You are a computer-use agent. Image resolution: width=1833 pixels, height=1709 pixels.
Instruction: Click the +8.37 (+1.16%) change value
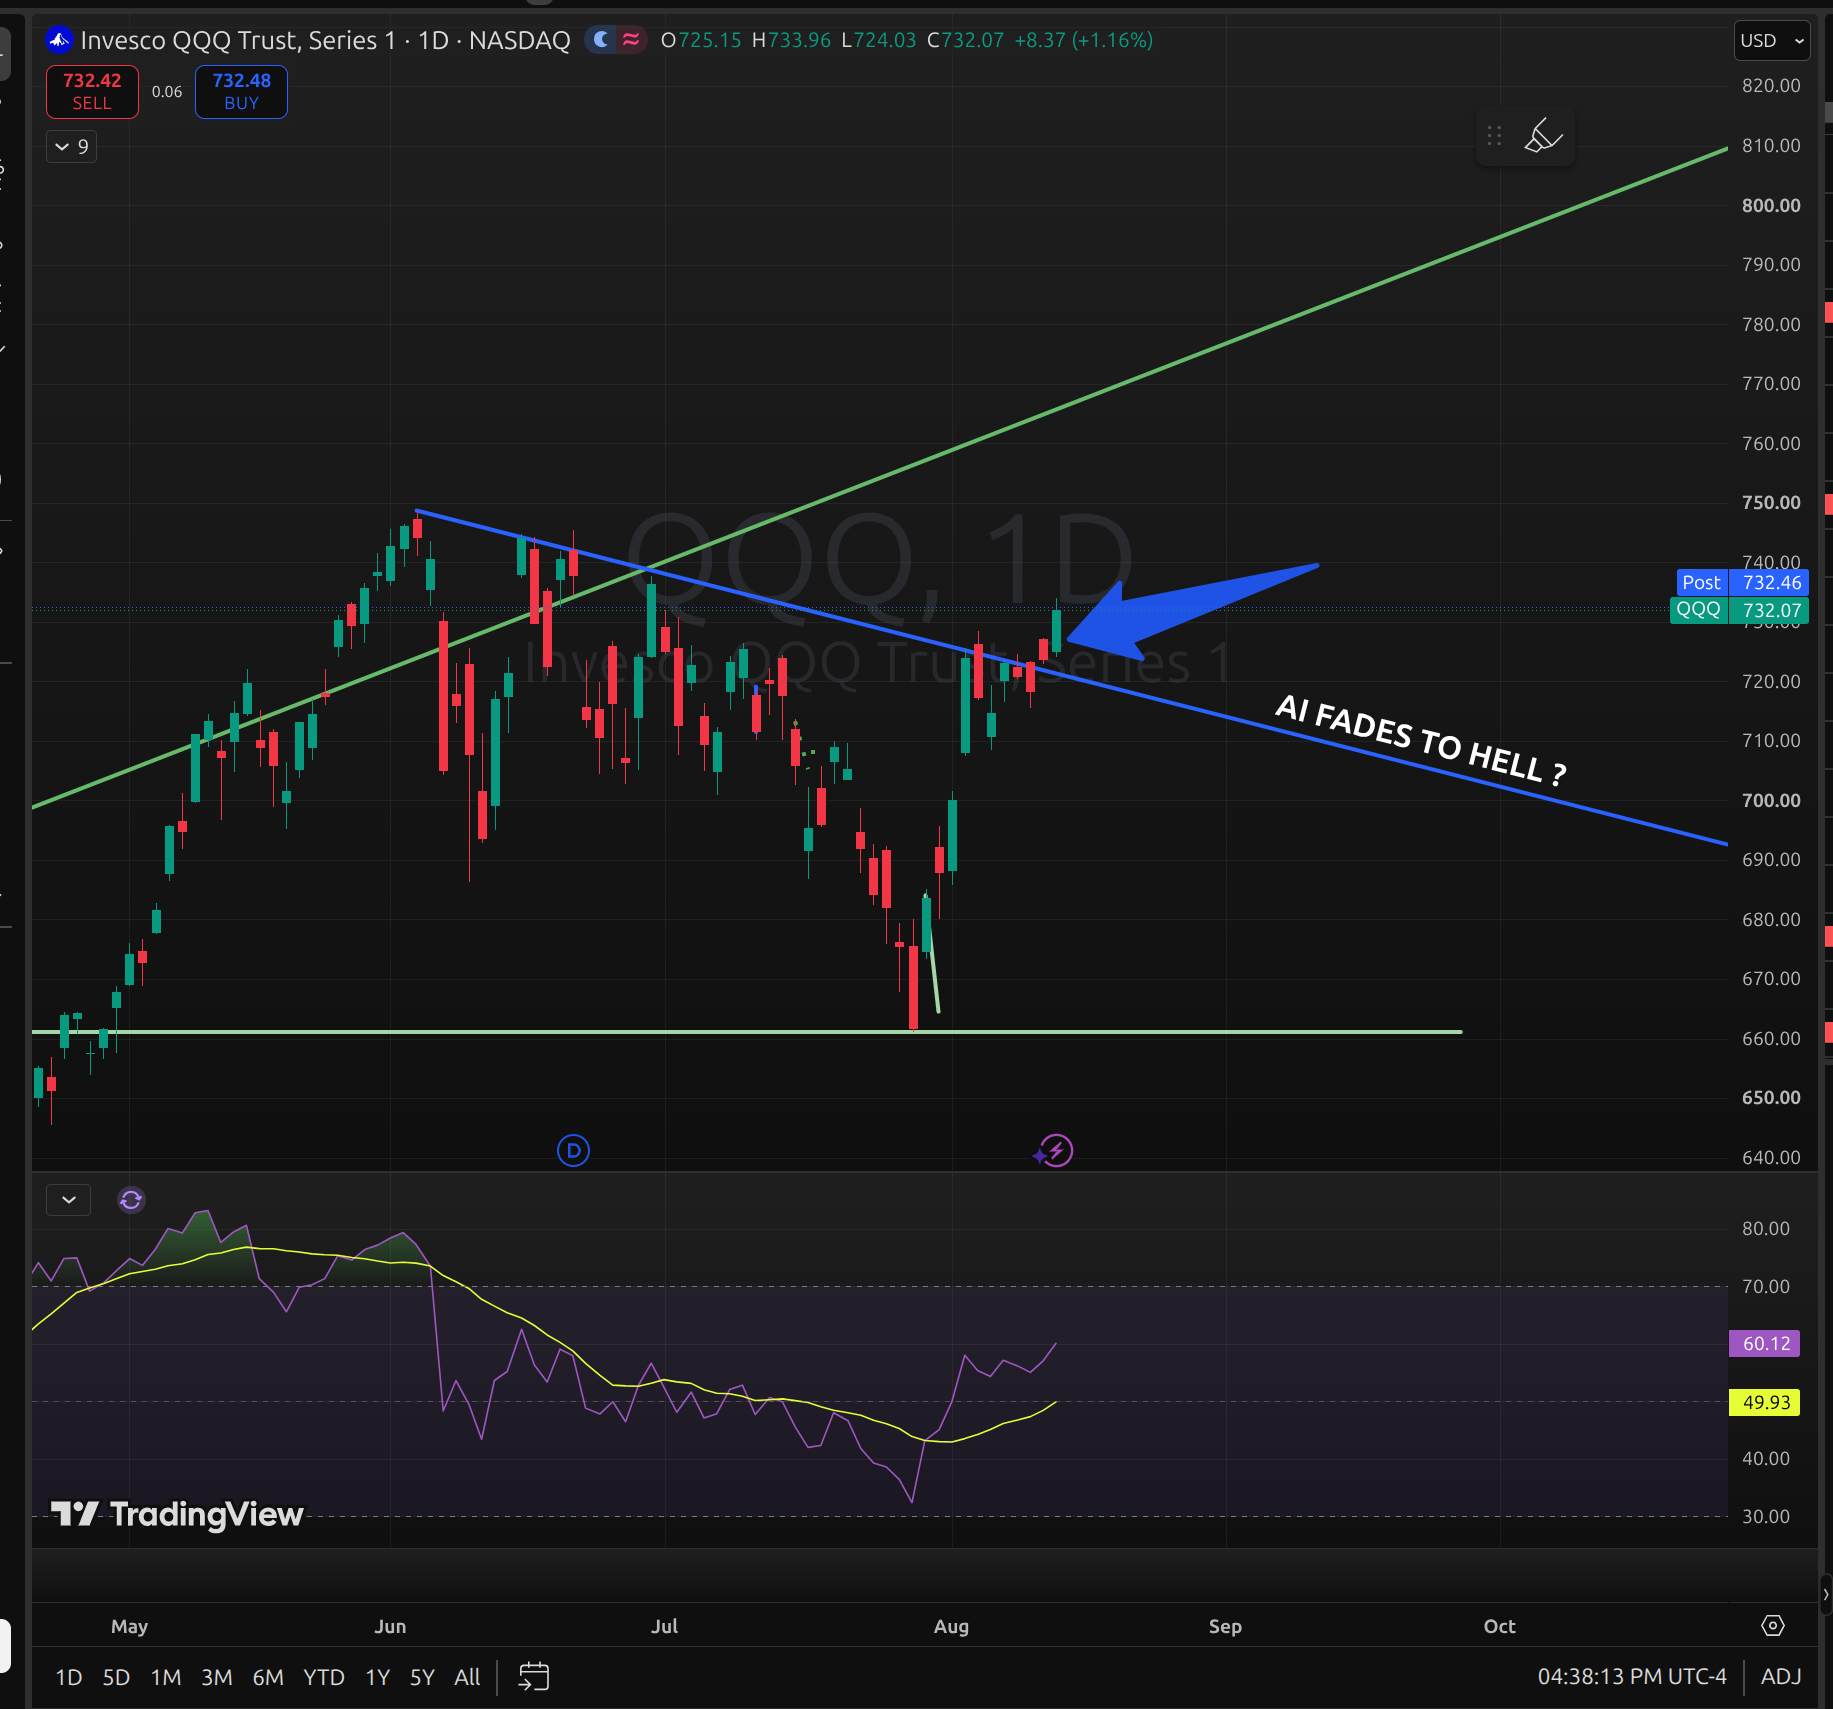click(x=1084, y=40)
